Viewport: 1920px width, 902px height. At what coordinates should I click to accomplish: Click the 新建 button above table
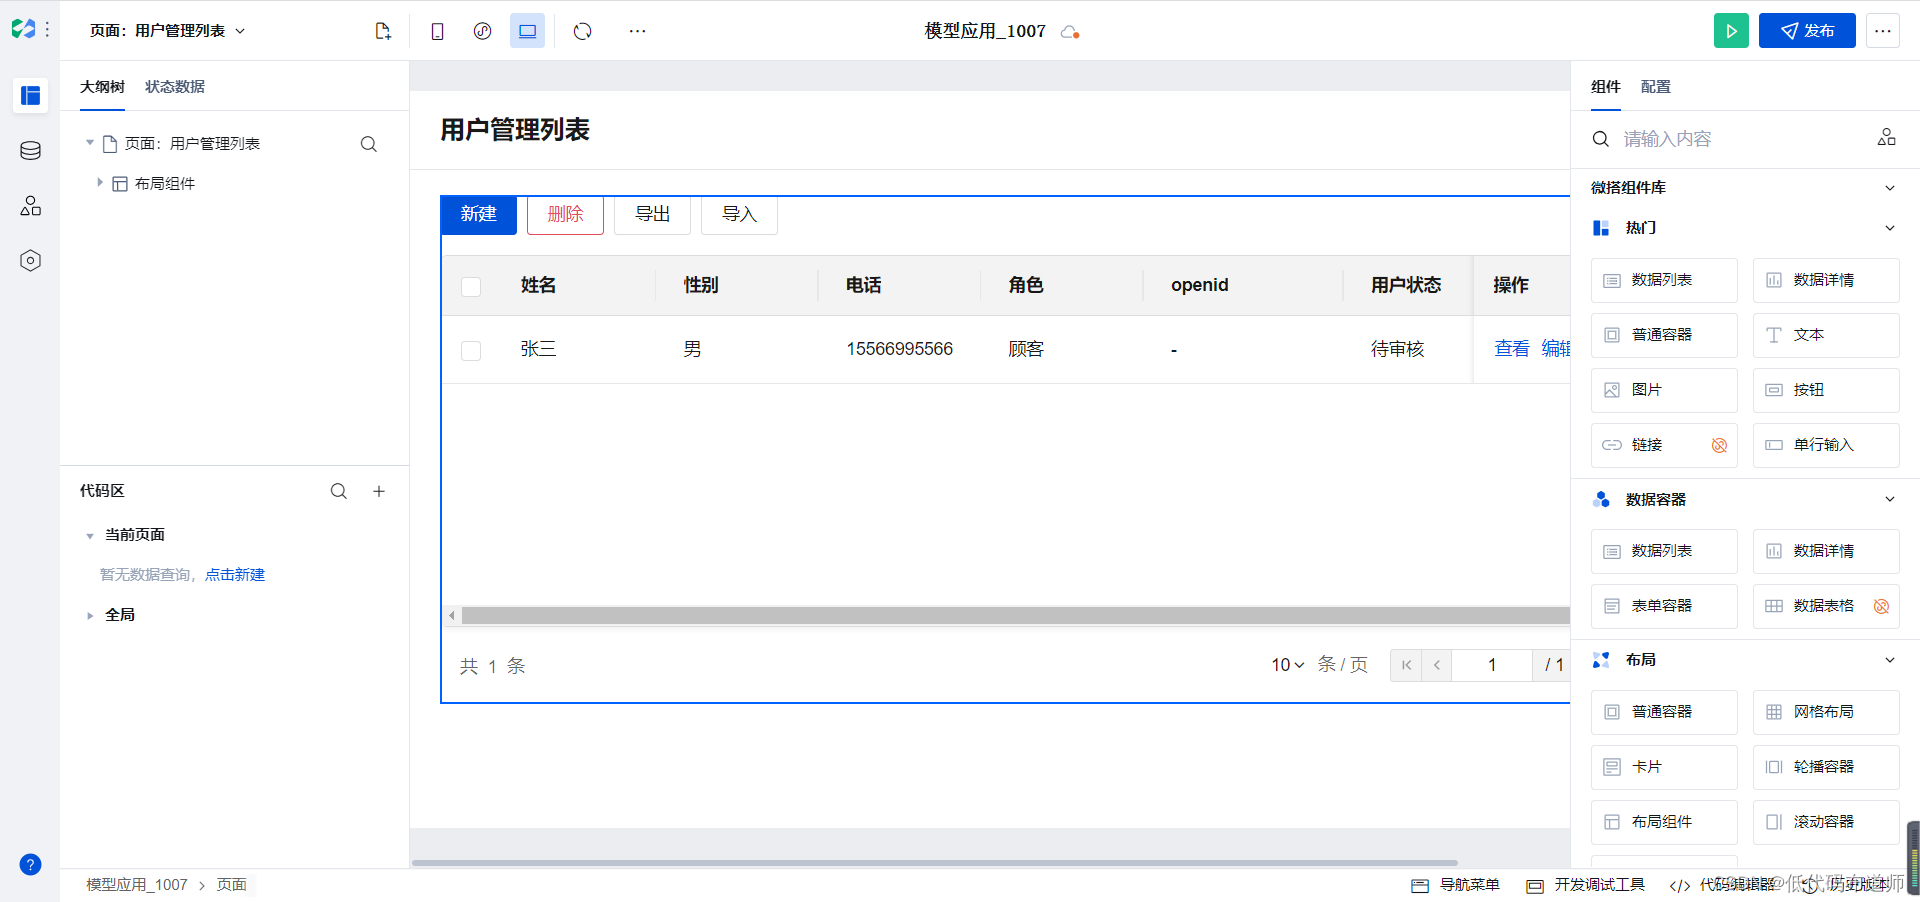point(479,214)
